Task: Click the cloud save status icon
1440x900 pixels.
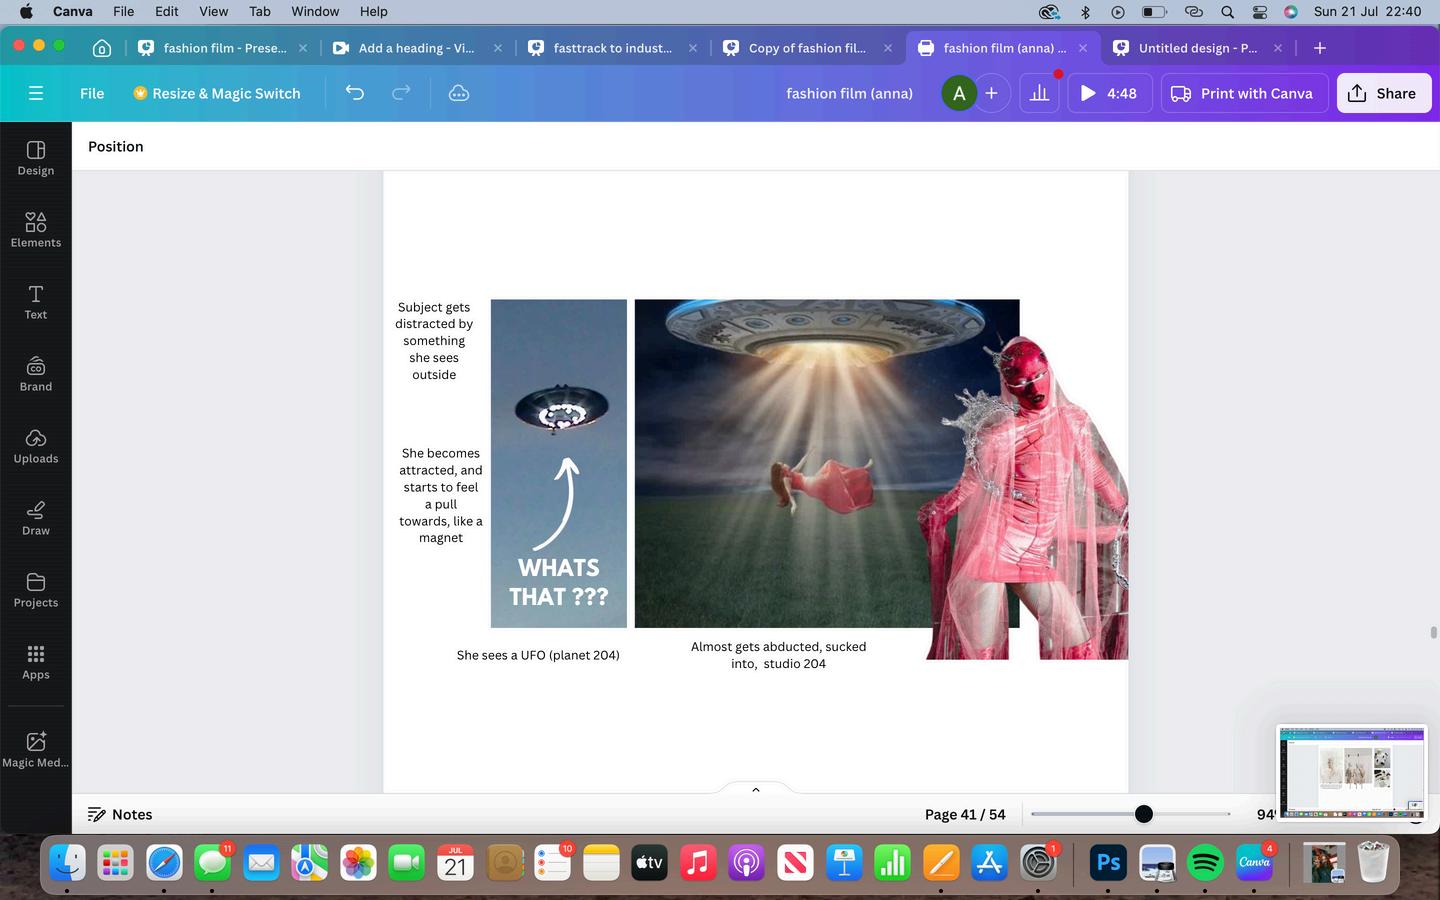Action: [459, 93]
